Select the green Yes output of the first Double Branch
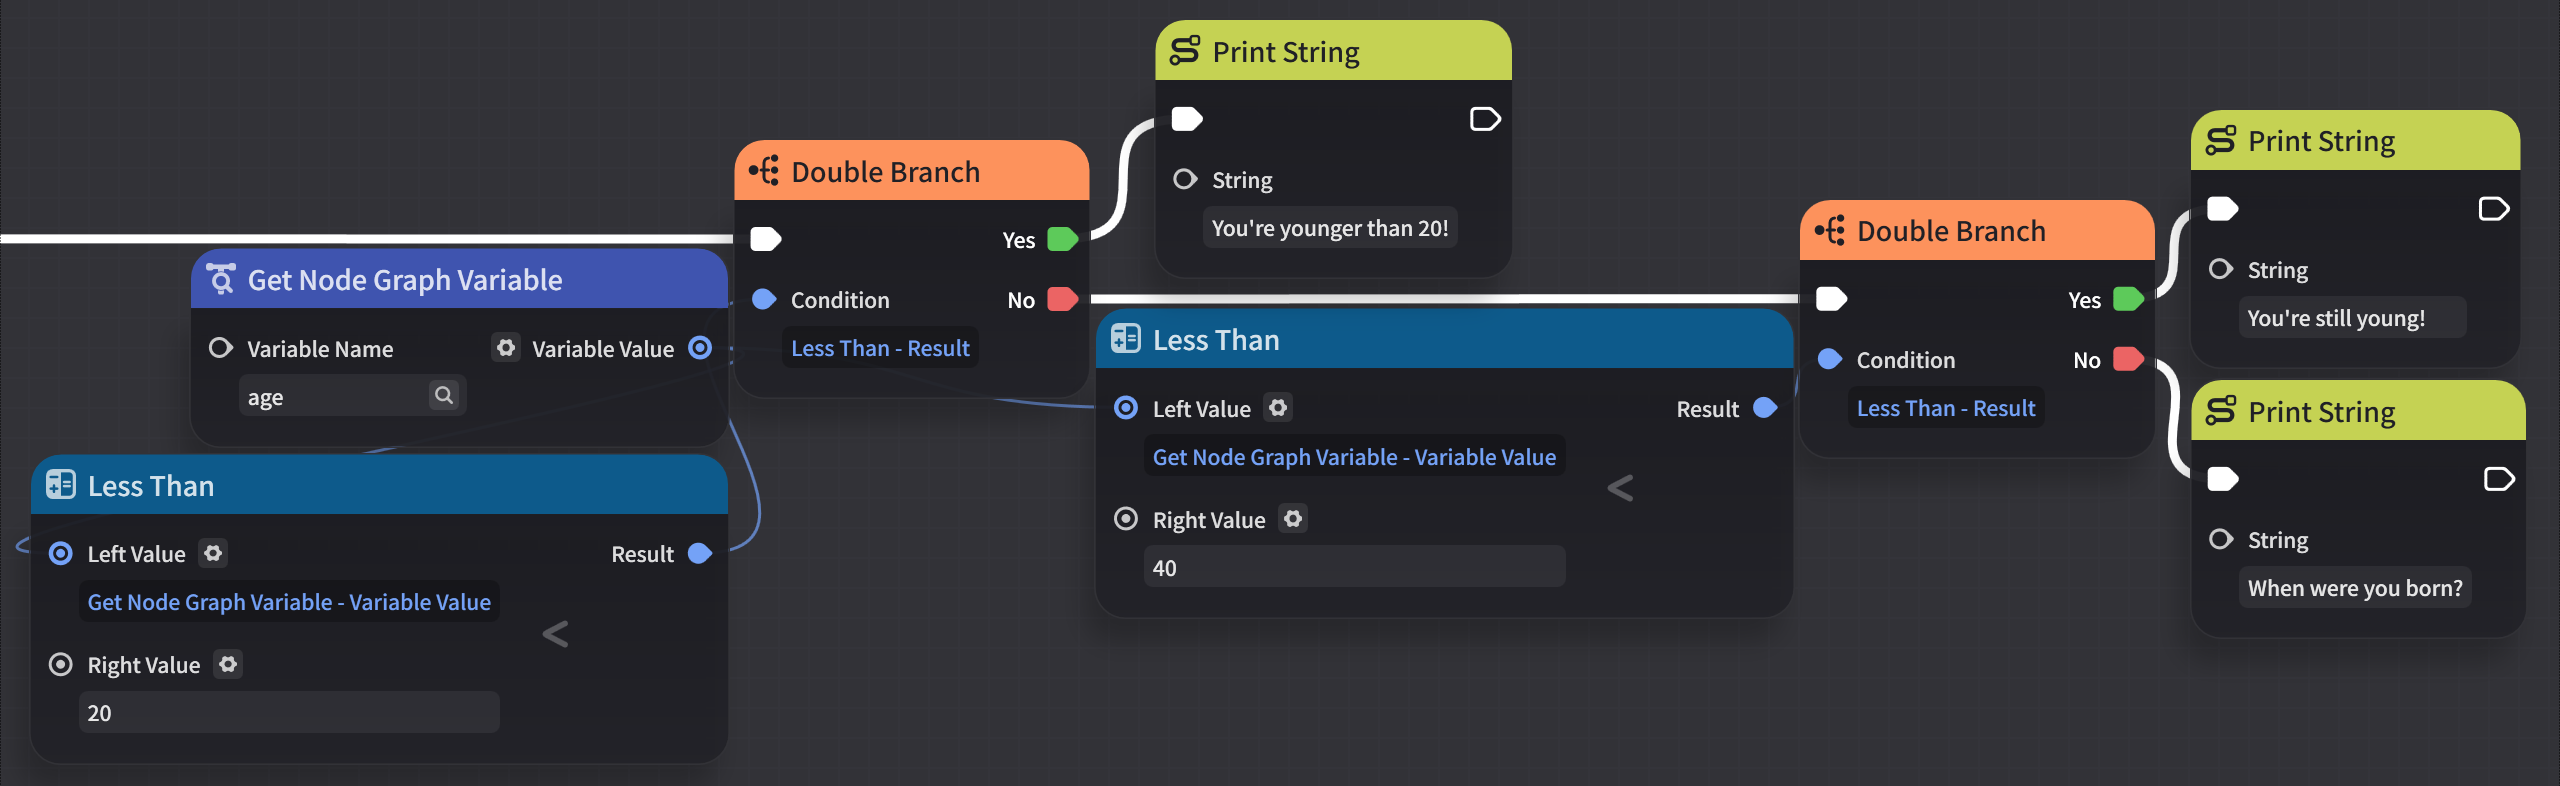The width and height of the screenshot is (2560, 786). (x=1062, y=239)
